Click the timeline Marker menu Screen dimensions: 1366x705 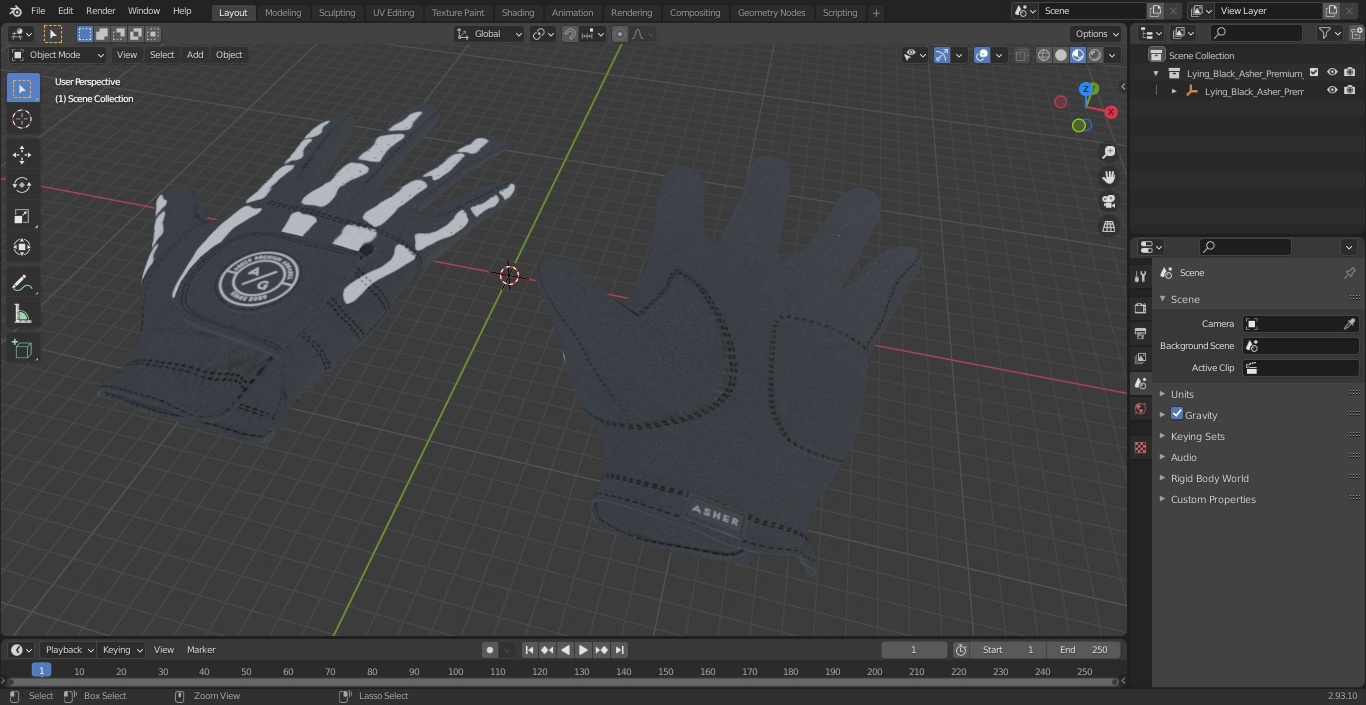coord(201,650)
